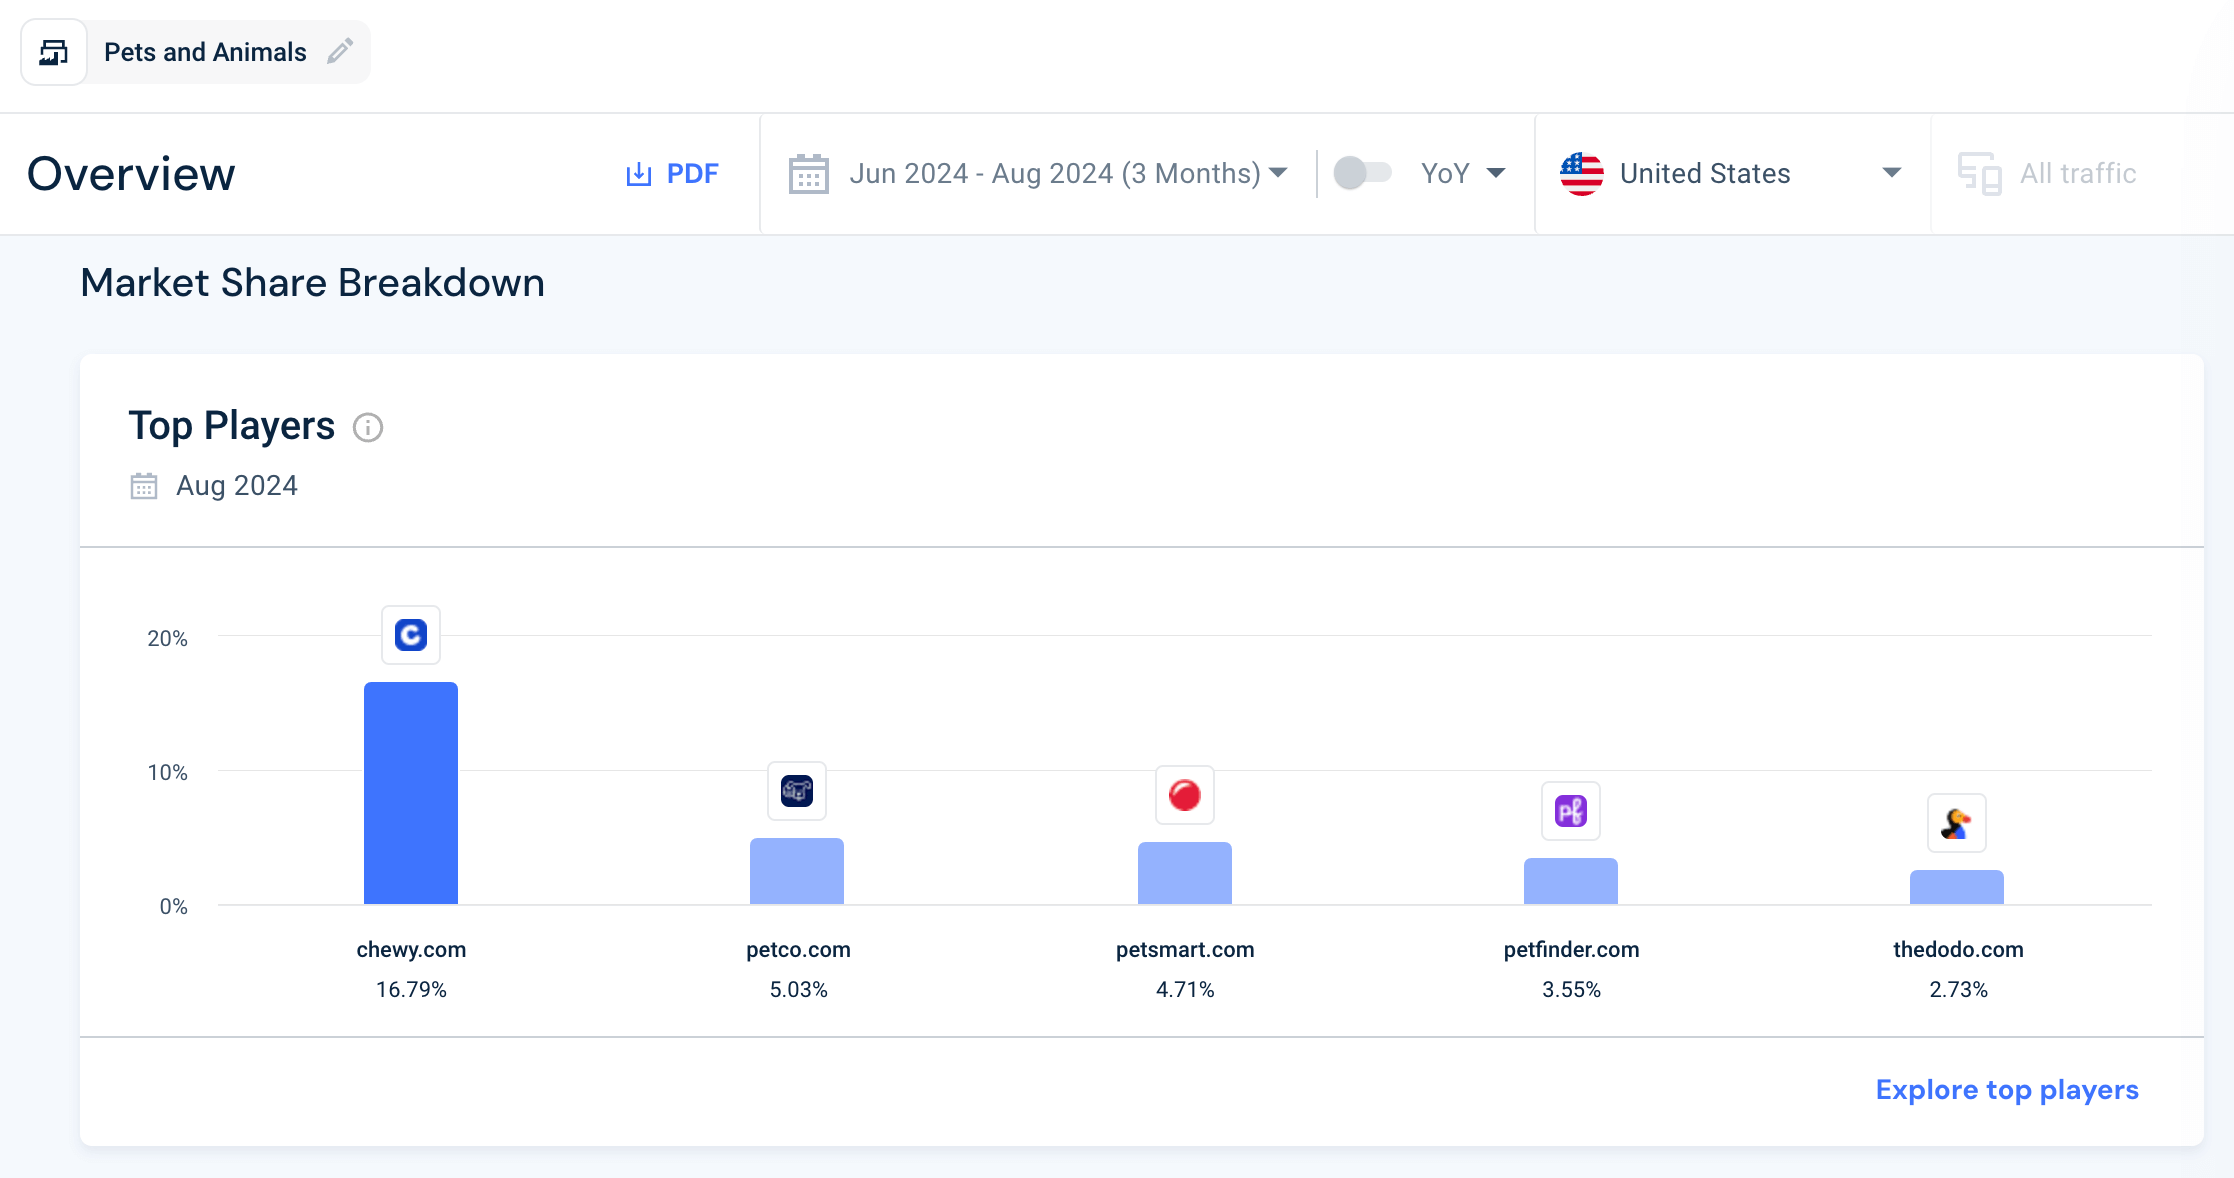Screen dimensions: 2234x1178
Task: Select the petco.com logo on the chart
Action: point(796,791)
